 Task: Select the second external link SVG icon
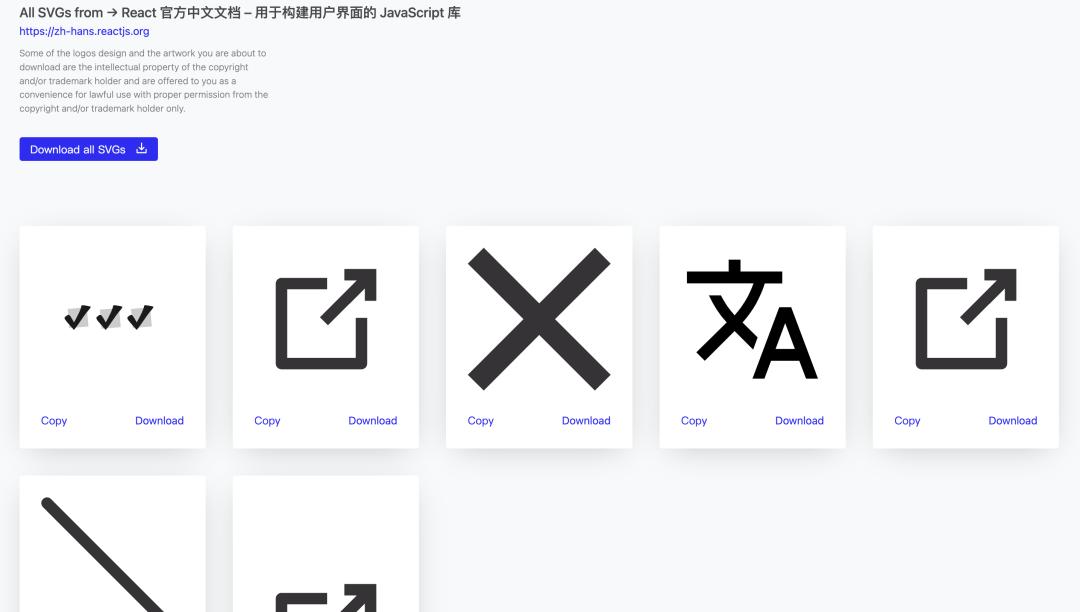pos(964,318)
